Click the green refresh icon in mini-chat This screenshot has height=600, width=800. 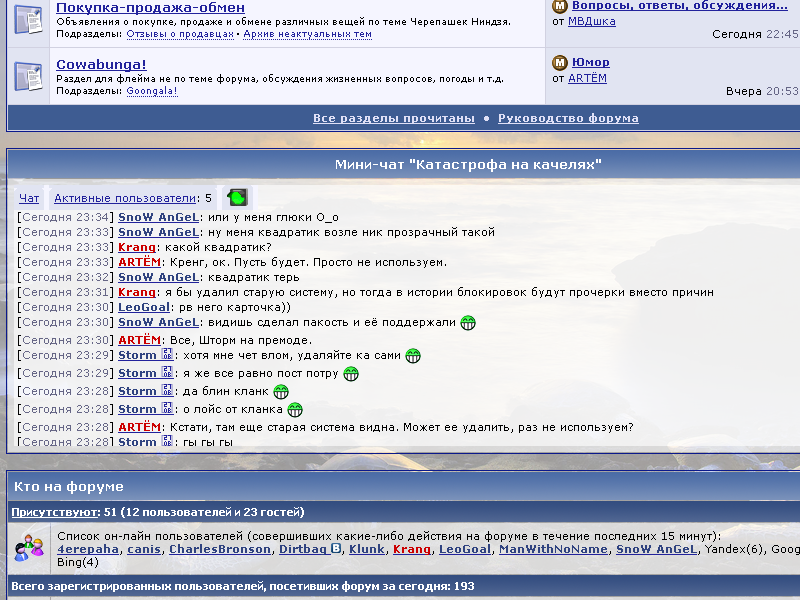(237, 197)
